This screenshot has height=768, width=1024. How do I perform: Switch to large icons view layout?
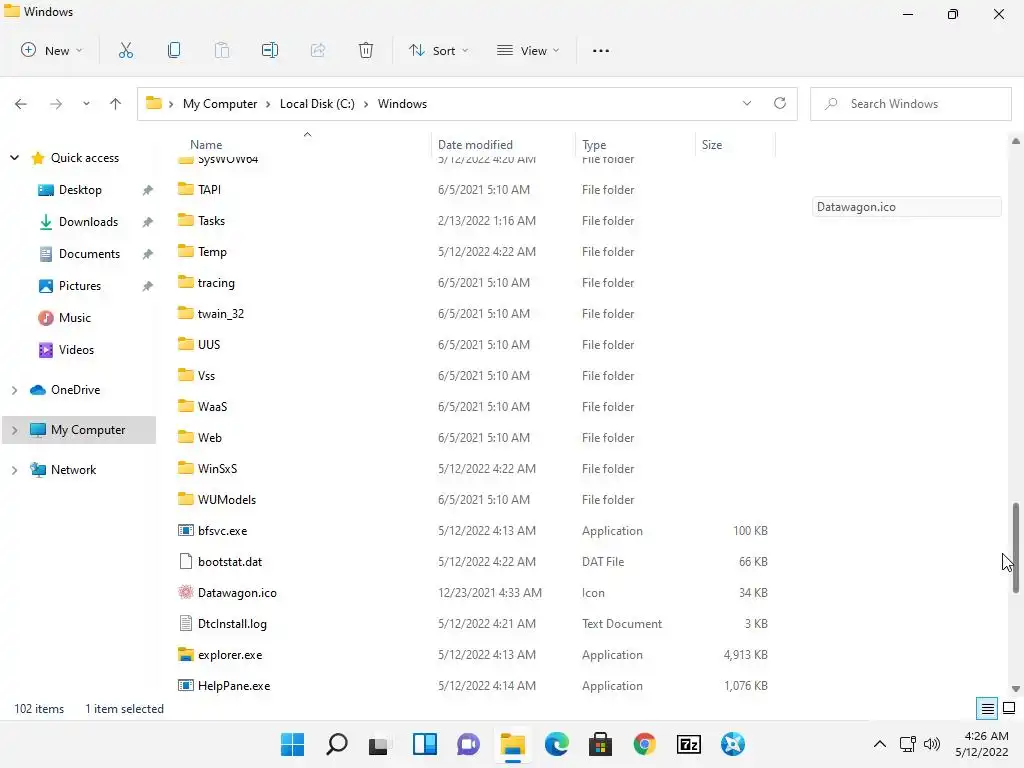pos(1009,709)
